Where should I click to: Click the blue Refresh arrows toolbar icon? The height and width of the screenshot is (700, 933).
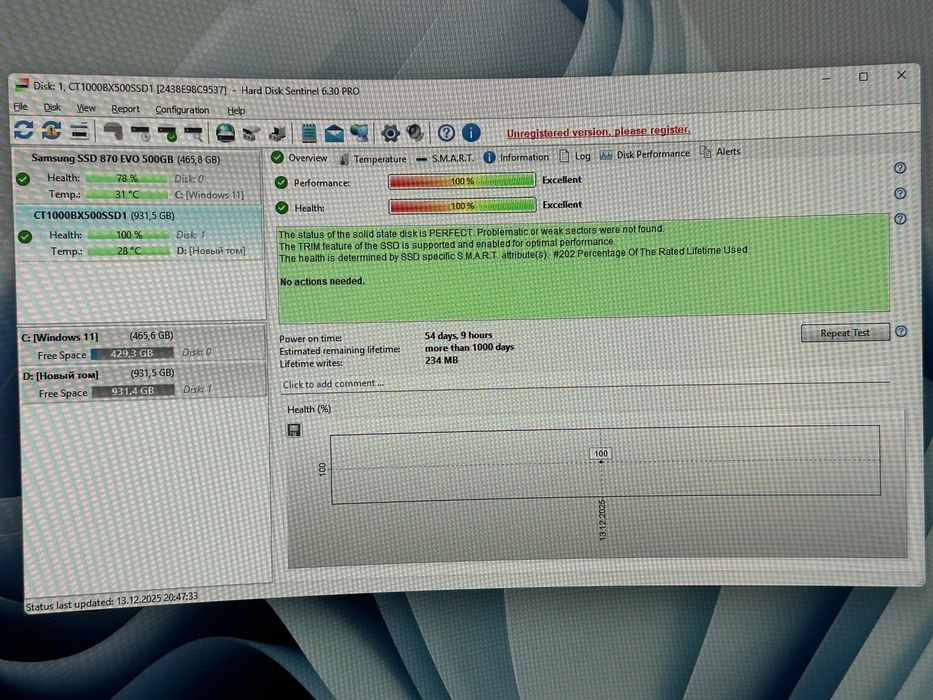pos(24,129)
